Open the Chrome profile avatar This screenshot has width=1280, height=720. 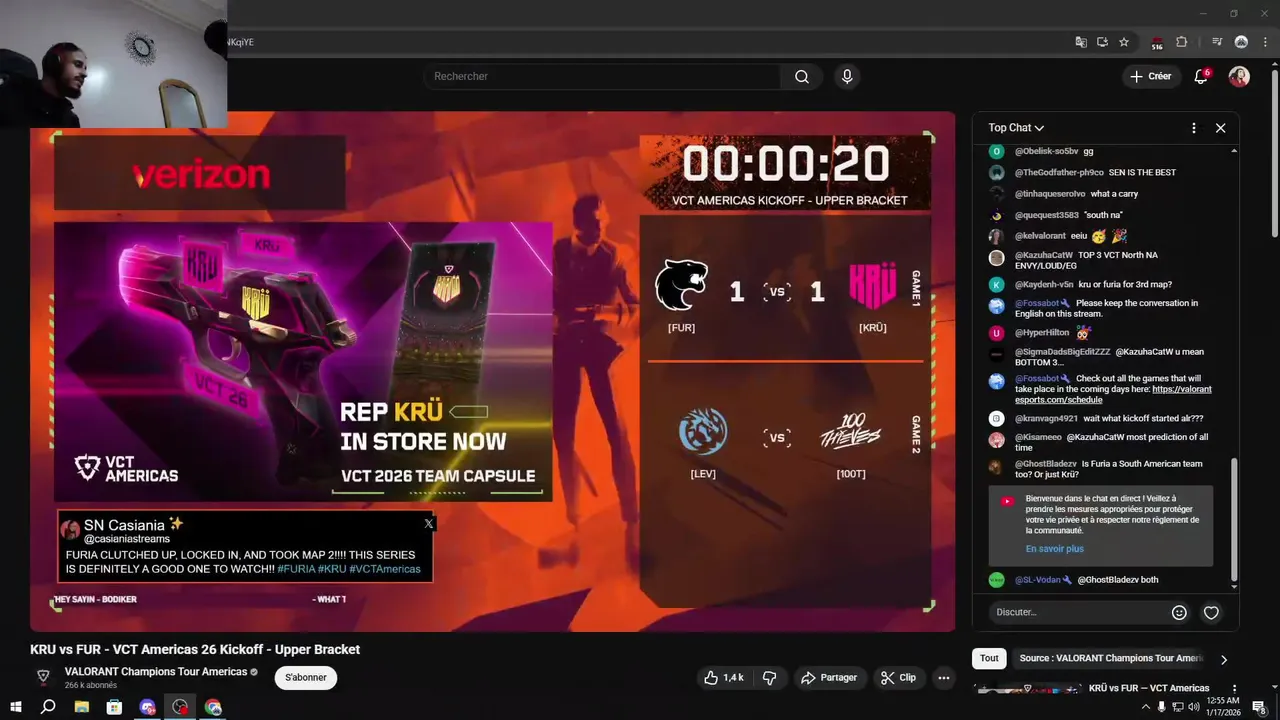pos(1241,42)
